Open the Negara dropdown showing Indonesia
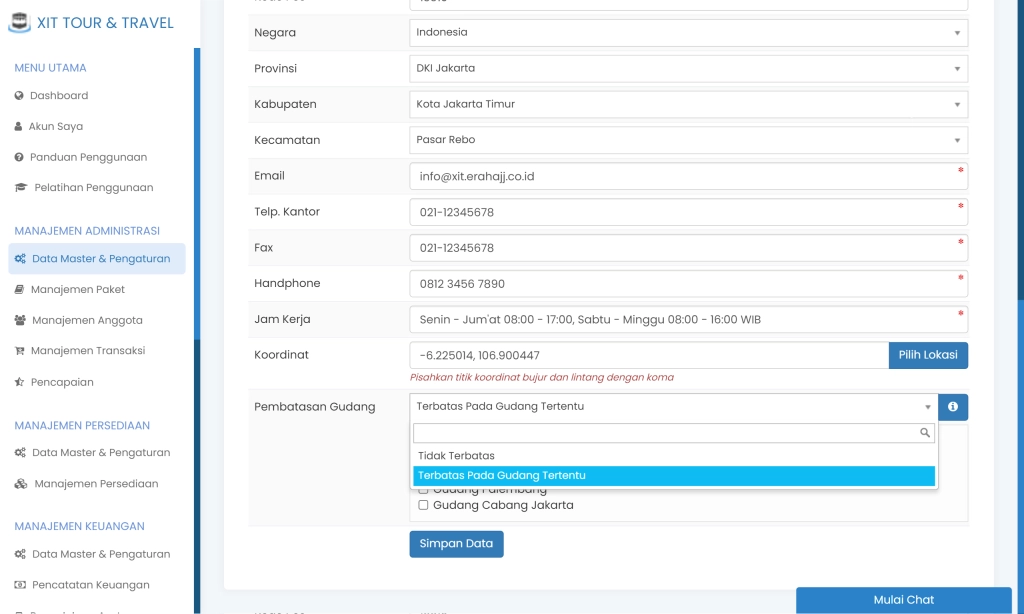Viewport: 1024px width, 614px height. [x=687, y=32]
